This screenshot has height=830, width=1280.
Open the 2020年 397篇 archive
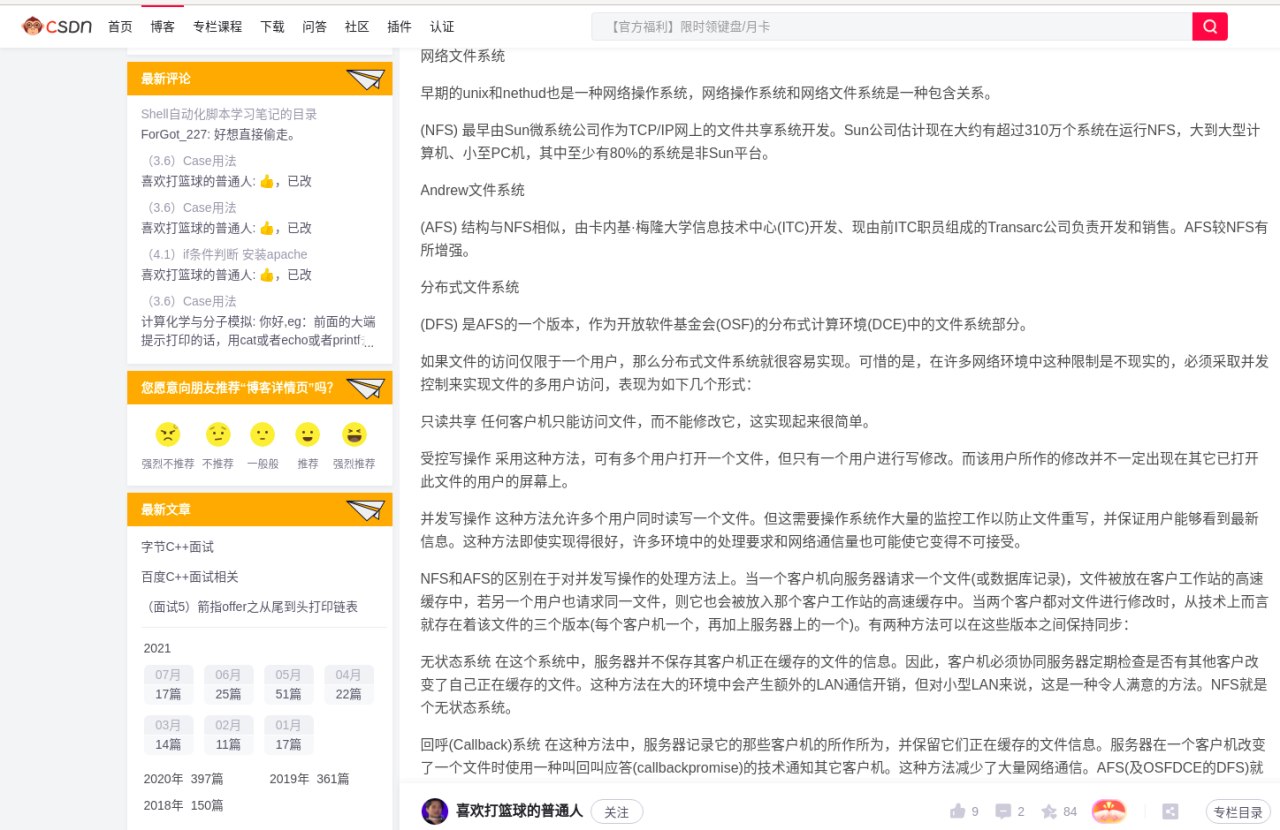point(183,779)
